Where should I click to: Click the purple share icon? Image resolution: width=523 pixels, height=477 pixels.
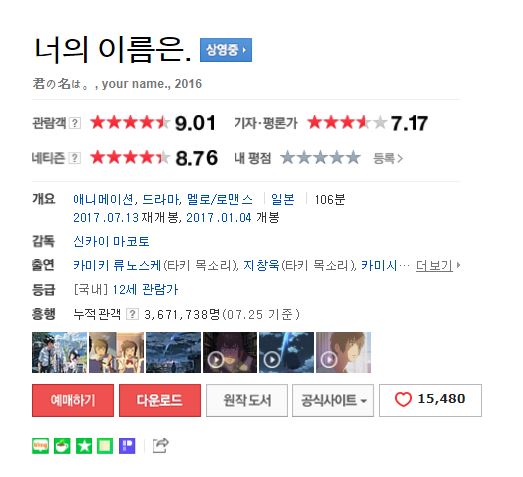[x=127, y=446]
